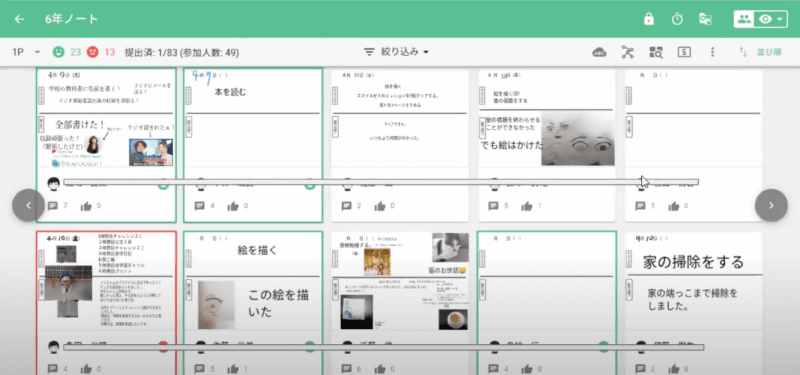
Task: Click the translate icon in the header
Action: click(x=705, y=19)
